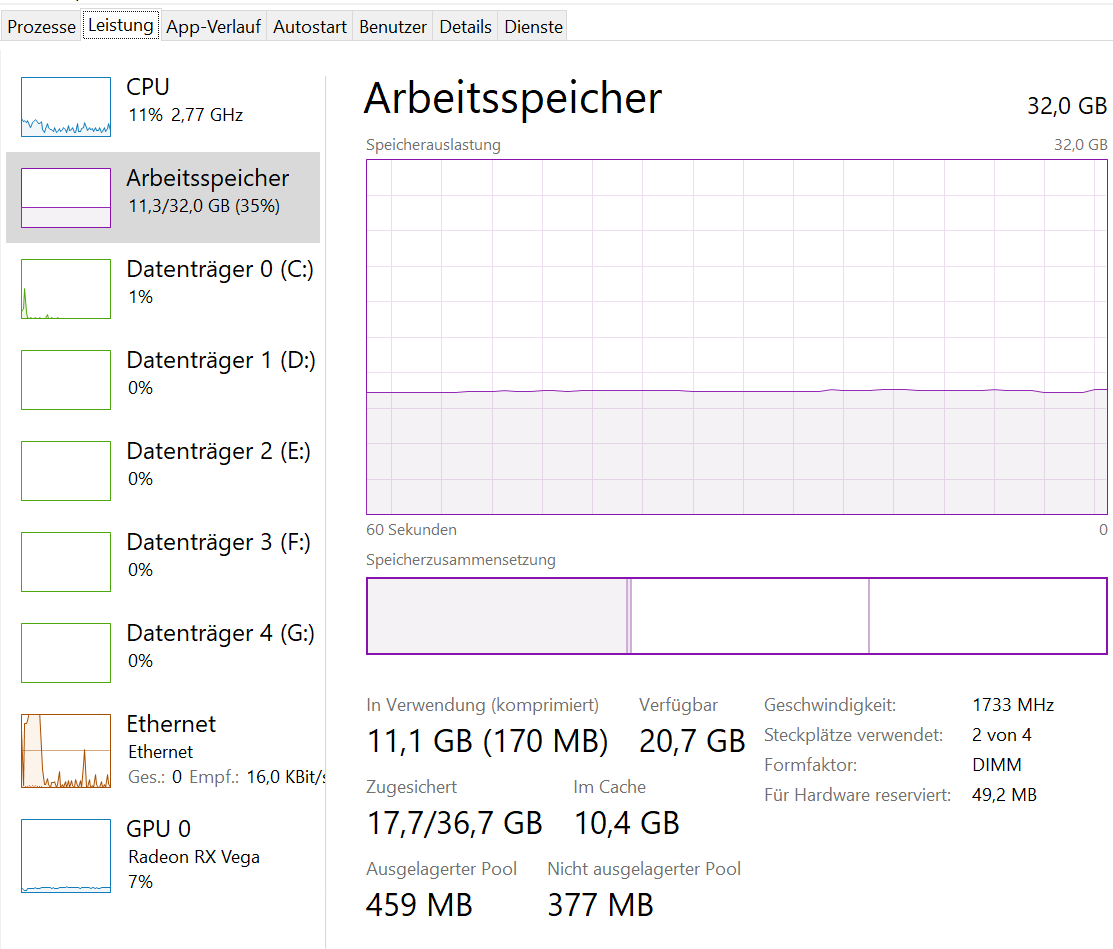
Task: Click the Leistung tab
Action: tap(121, 25)
